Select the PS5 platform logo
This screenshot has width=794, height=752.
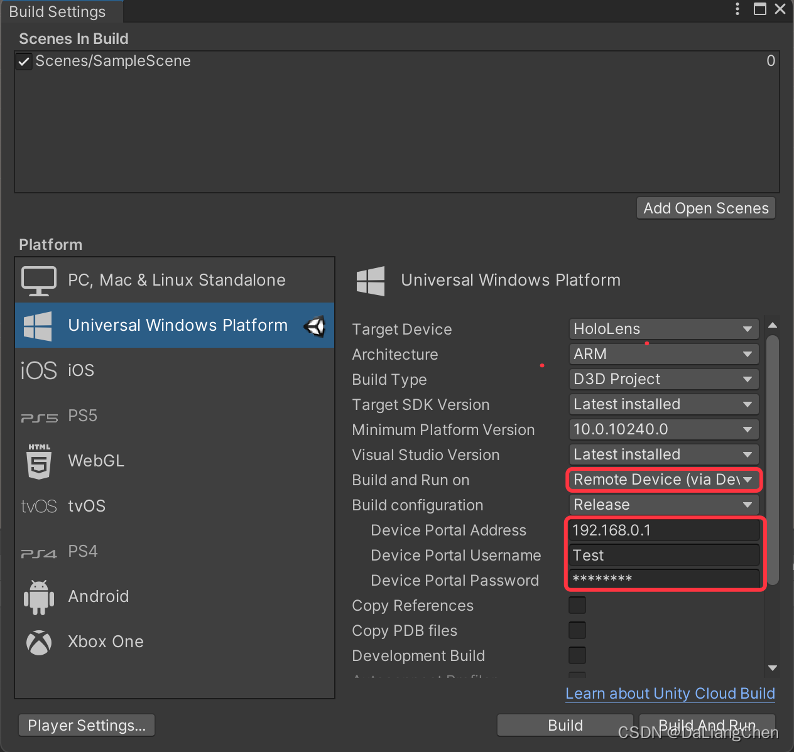coord(39,417)
